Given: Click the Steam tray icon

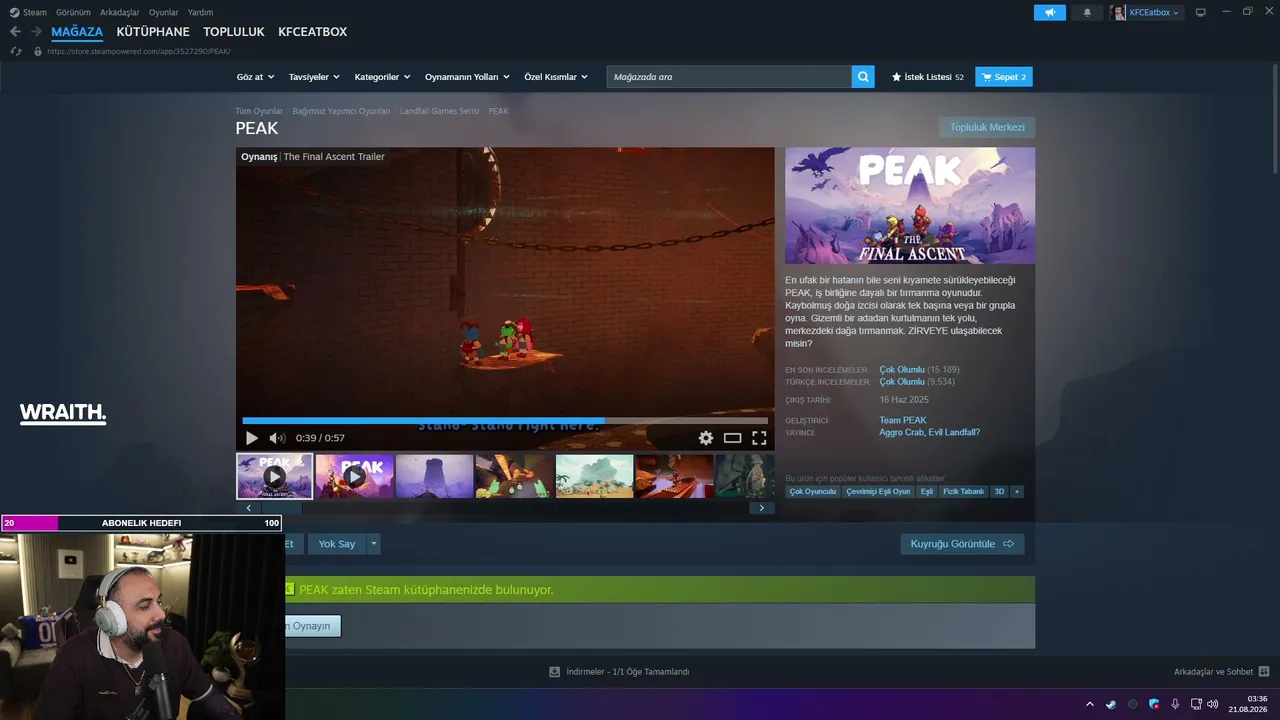Looking at the screenshot, I should tap(1111, 704).
